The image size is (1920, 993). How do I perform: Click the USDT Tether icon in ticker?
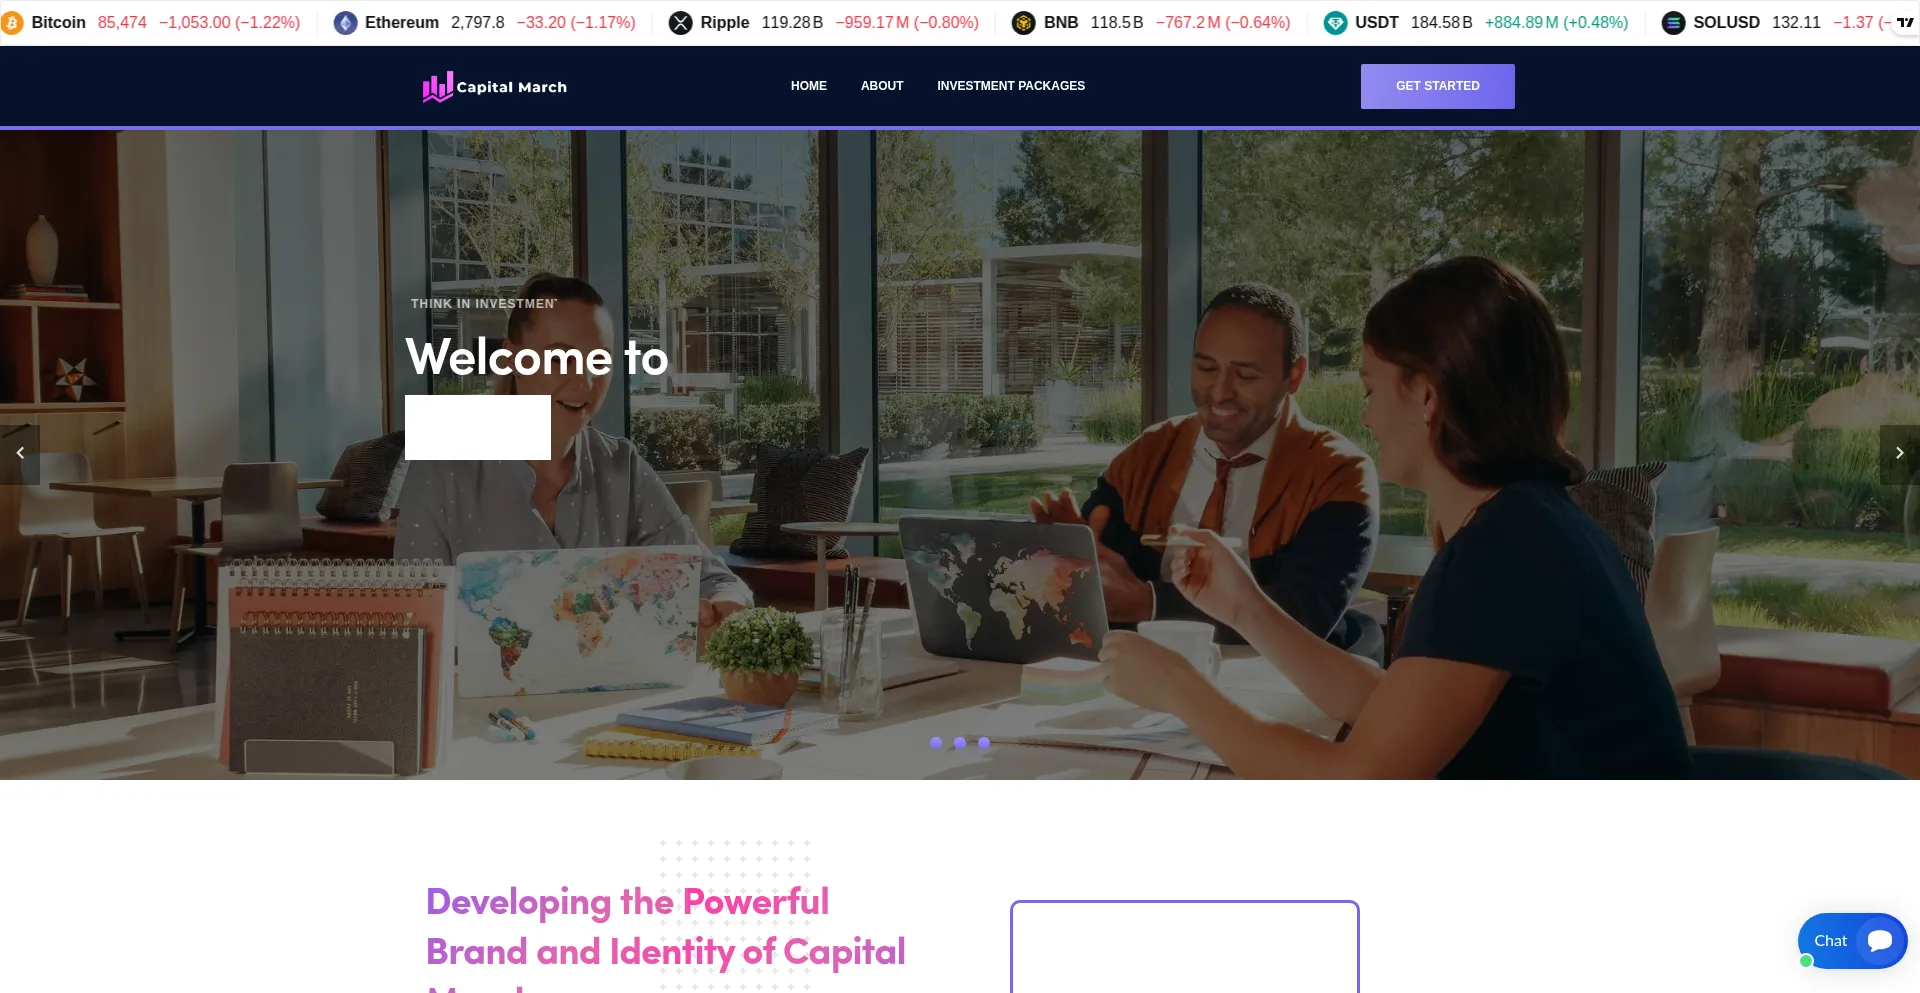click(x=1335, y=22)
